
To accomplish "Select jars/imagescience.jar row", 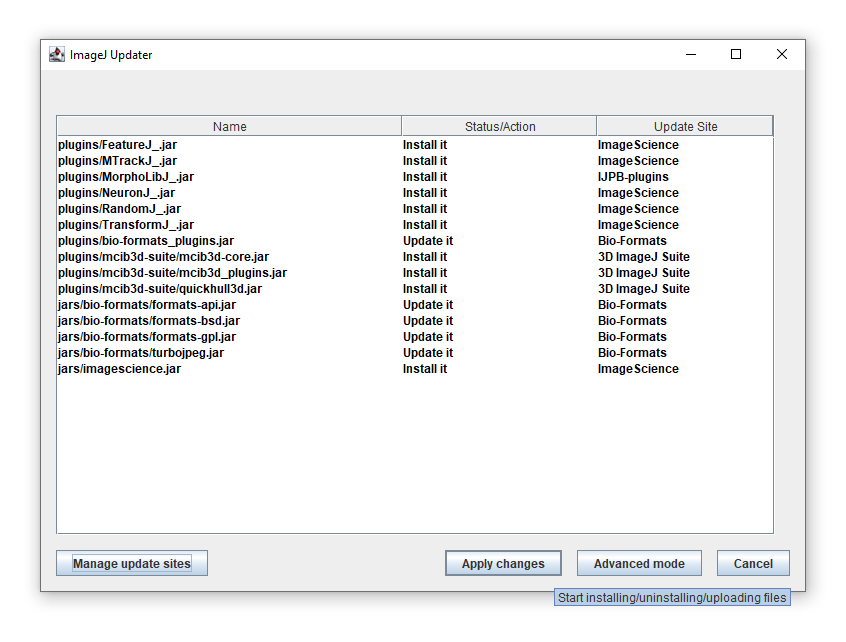I will click(414, 369).
